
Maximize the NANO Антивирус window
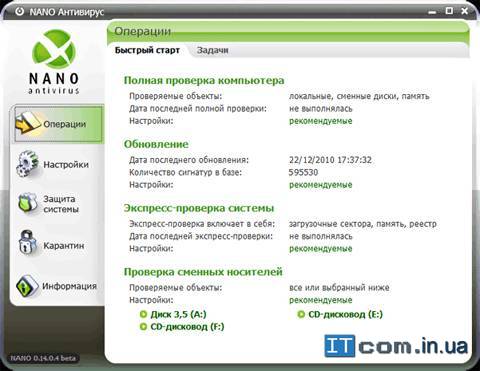click(449, 11)
